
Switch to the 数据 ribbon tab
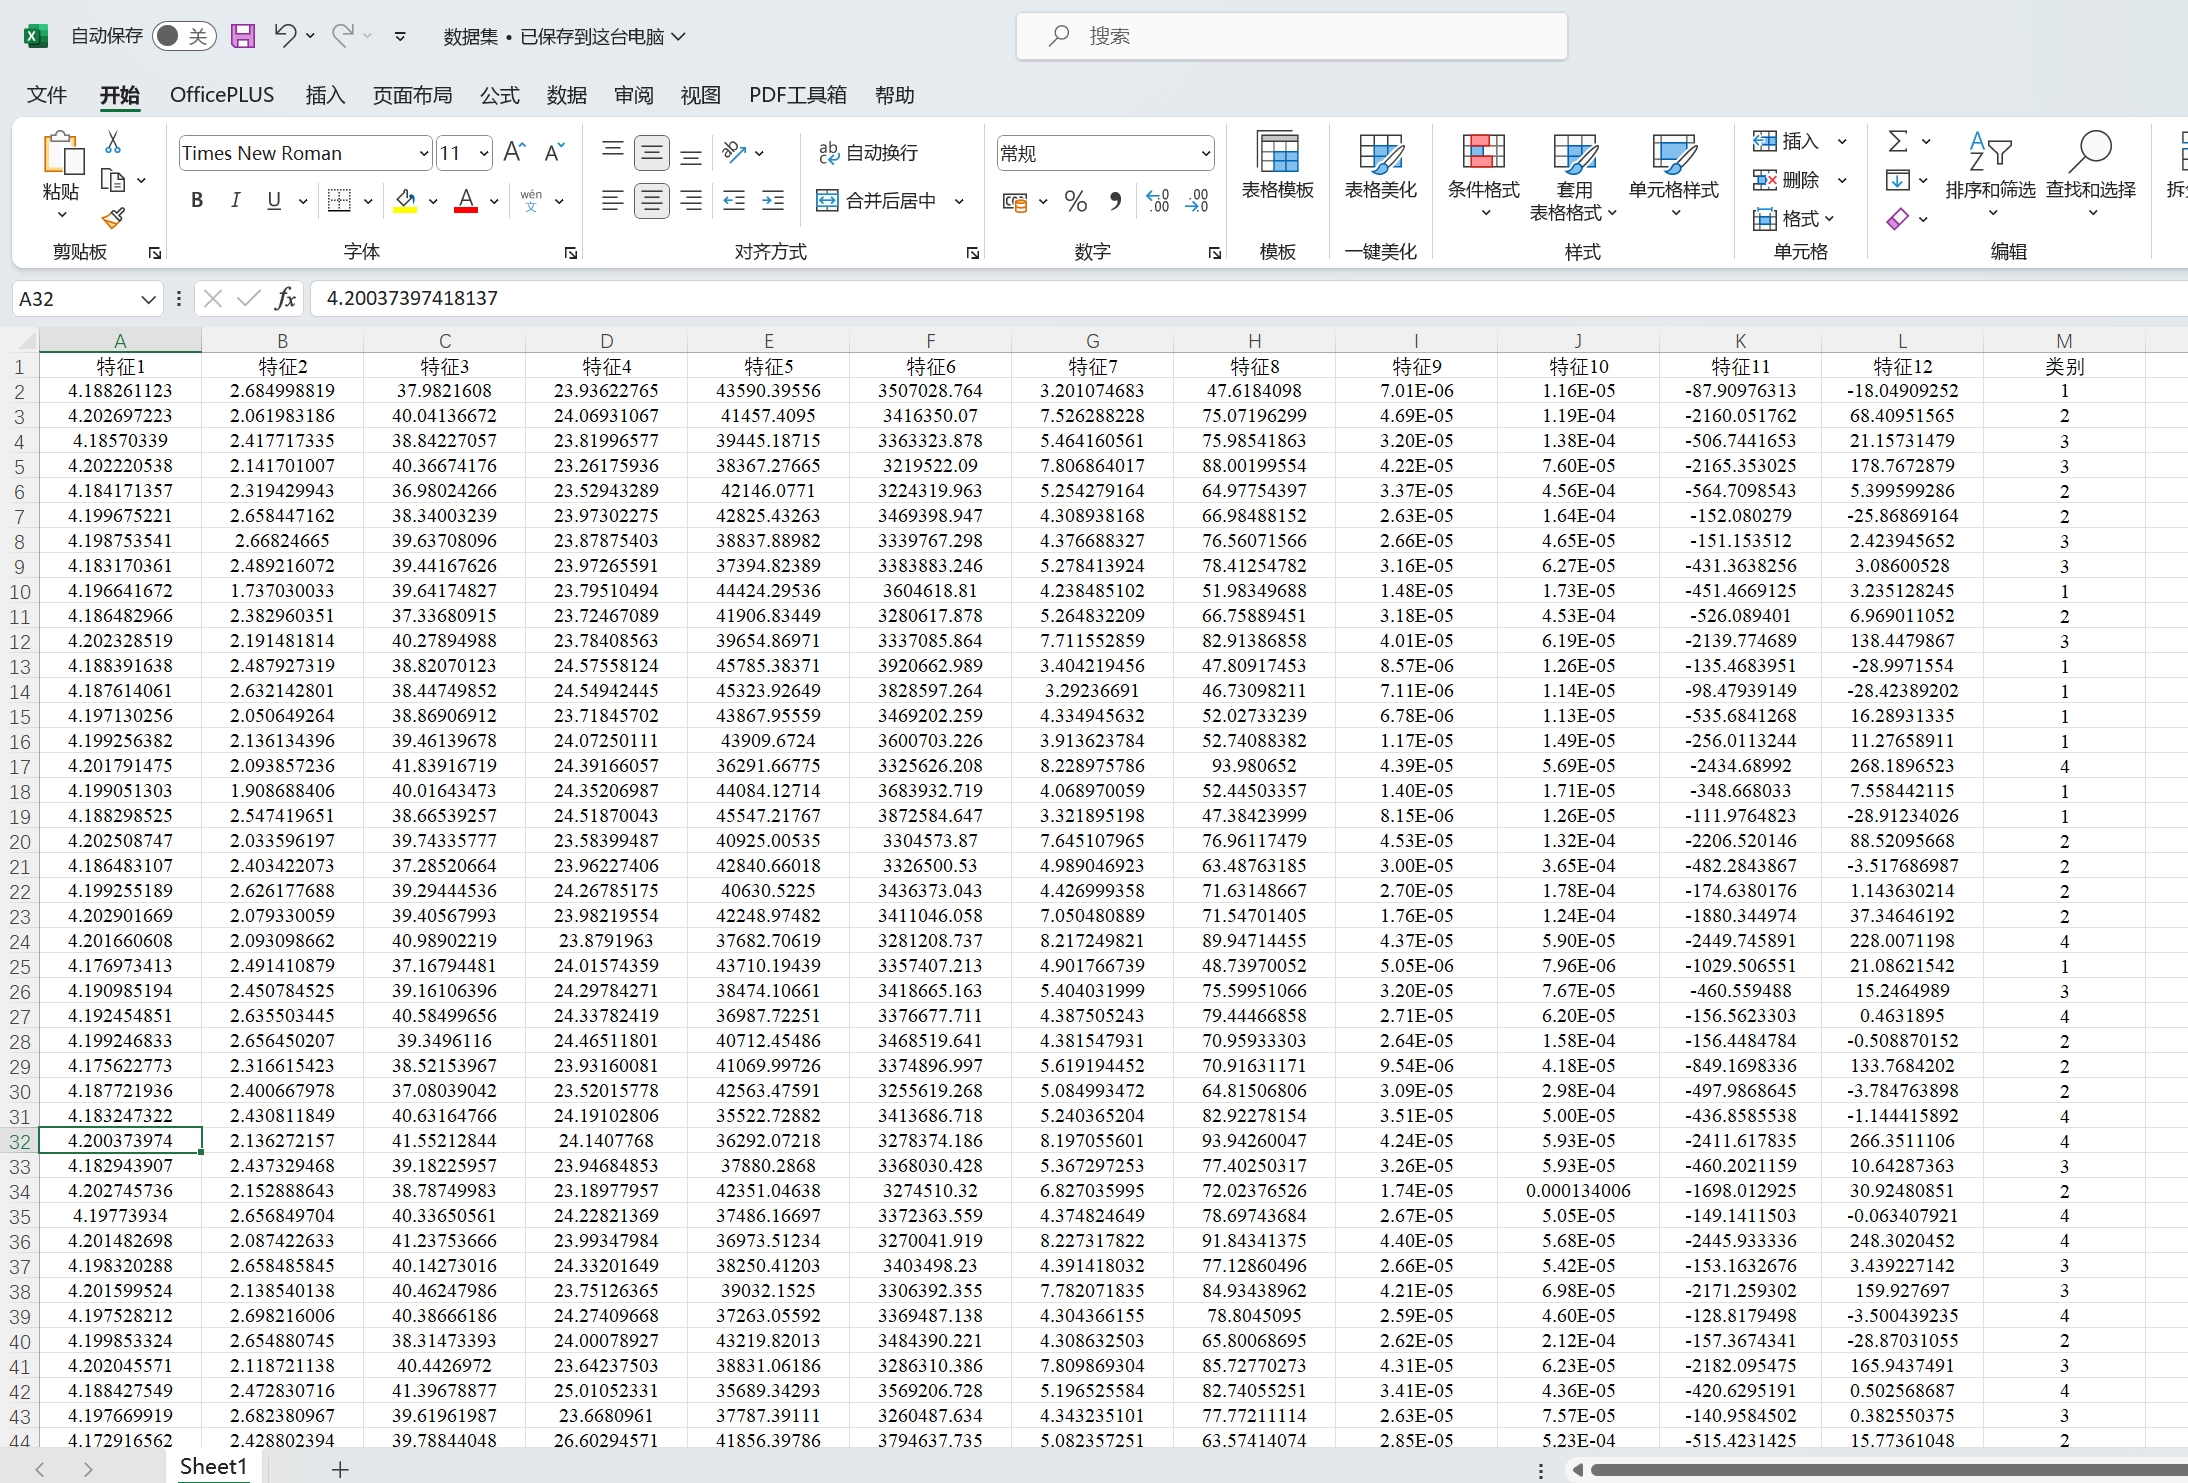click(566, 95)
